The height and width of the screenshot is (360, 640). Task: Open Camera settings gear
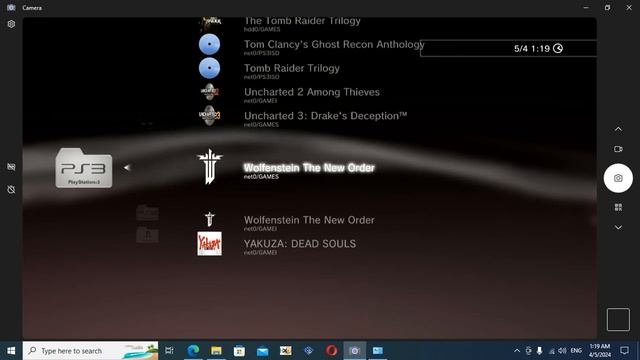click(11, 24)
